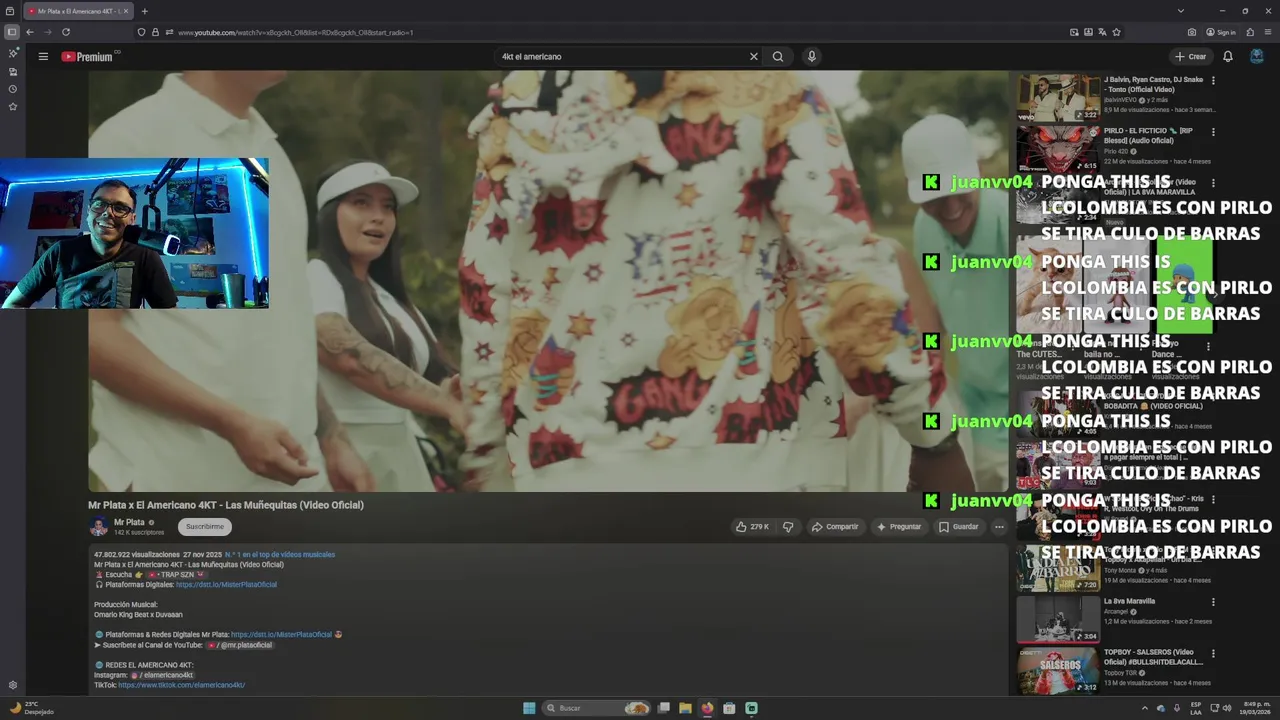This screenshot has width=1280, height=720.
Task: Open the AI chatbot sidebar icon
Action: [x=13, y=53]
